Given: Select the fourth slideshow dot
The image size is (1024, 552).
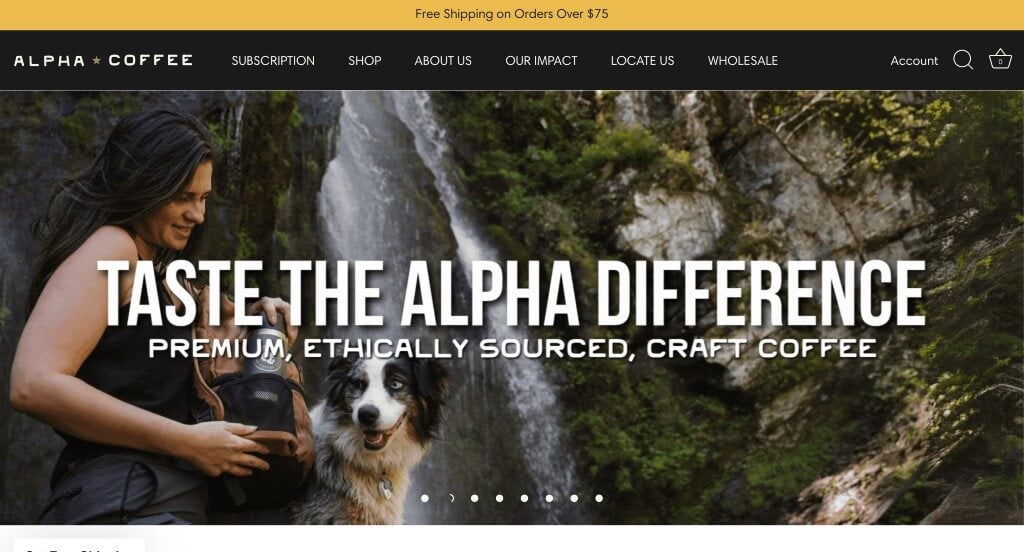Looking at the screenshot, I should pyautogui.click(x=500, y=498).
